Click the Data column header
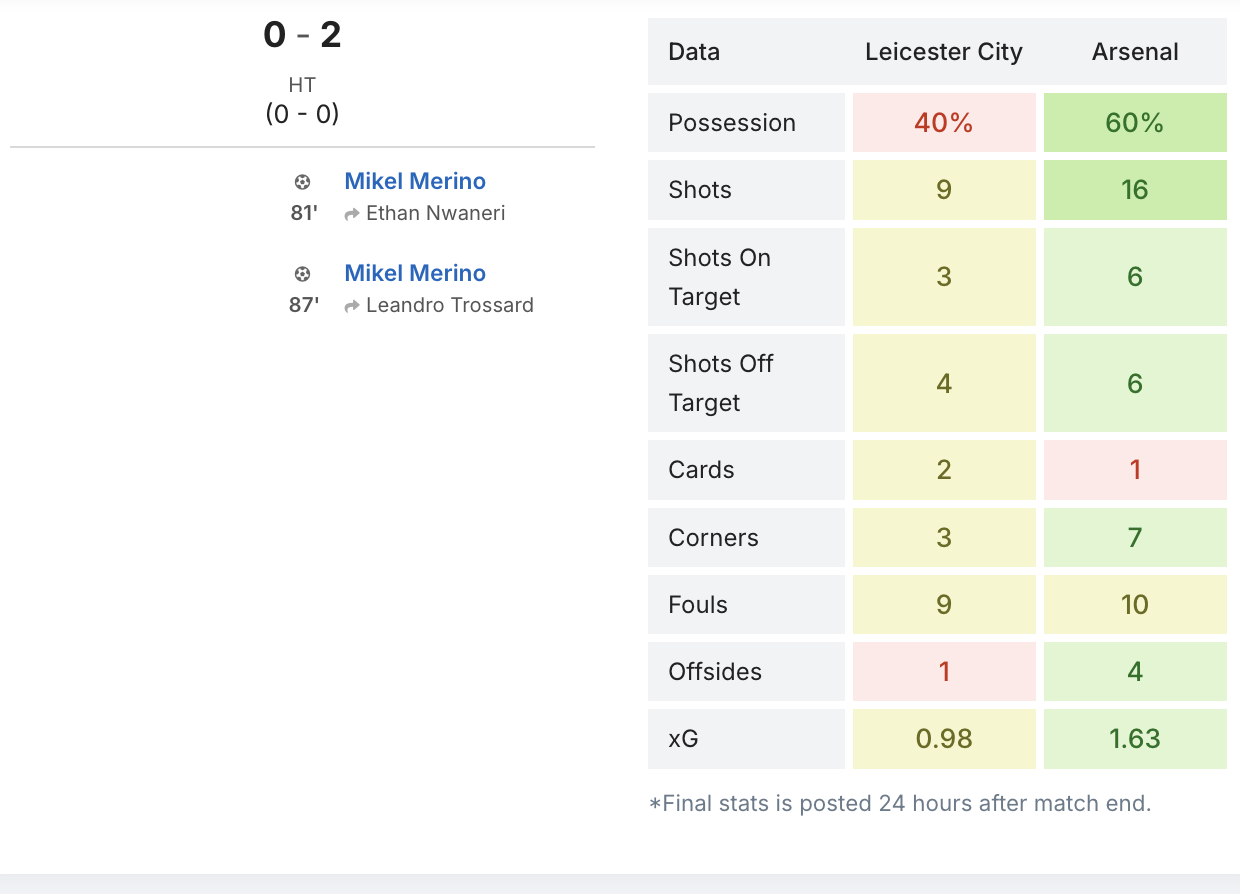The height and width of the screenshot is (894, 1240). [694, 52]
